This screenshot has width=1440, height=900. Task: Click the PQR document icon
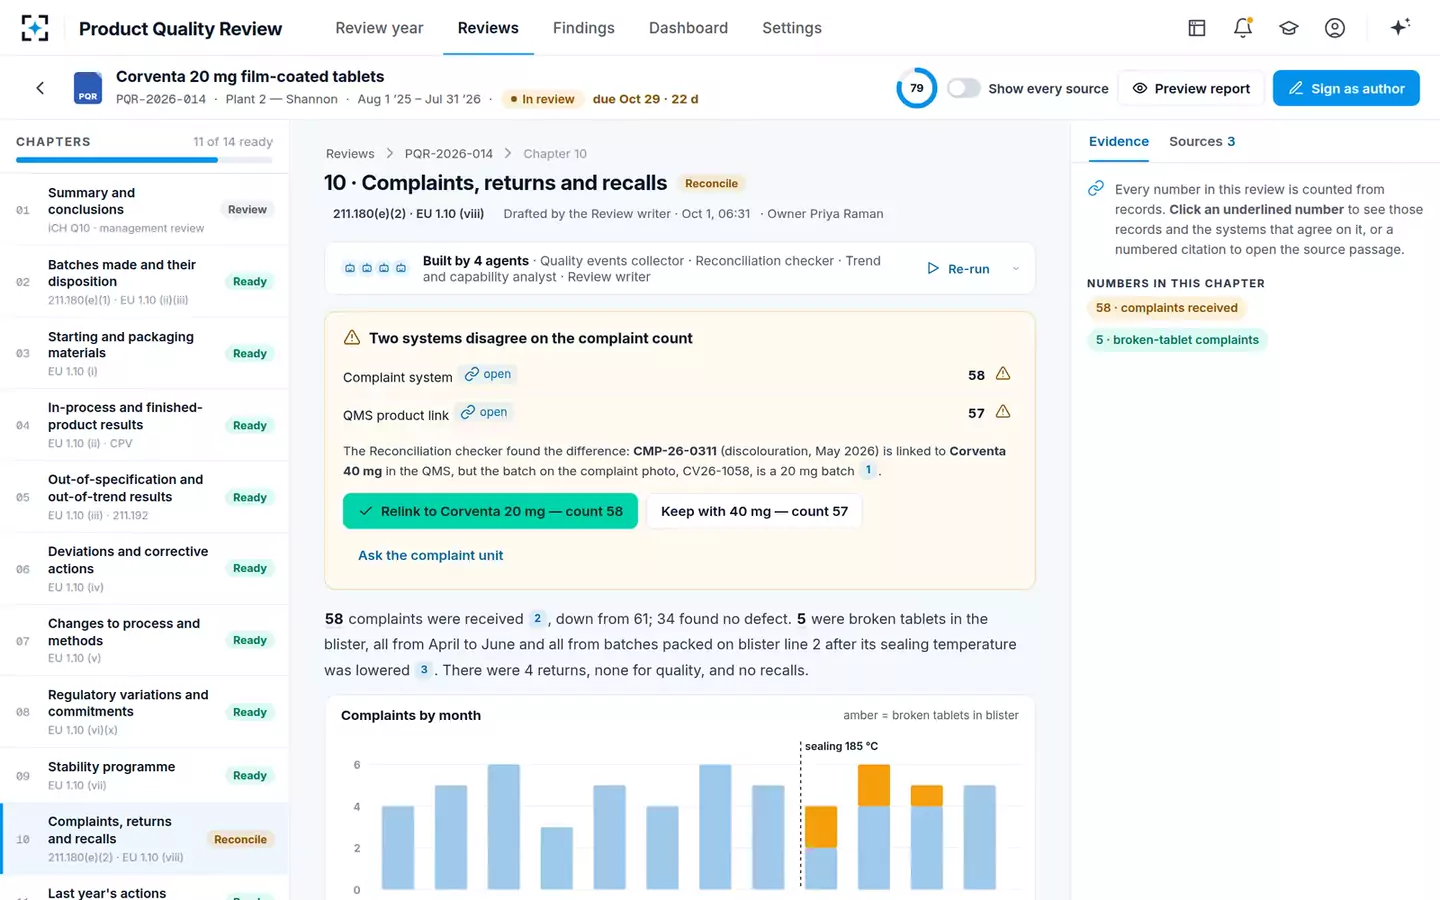pyautogui.click(x=88, y=88)
